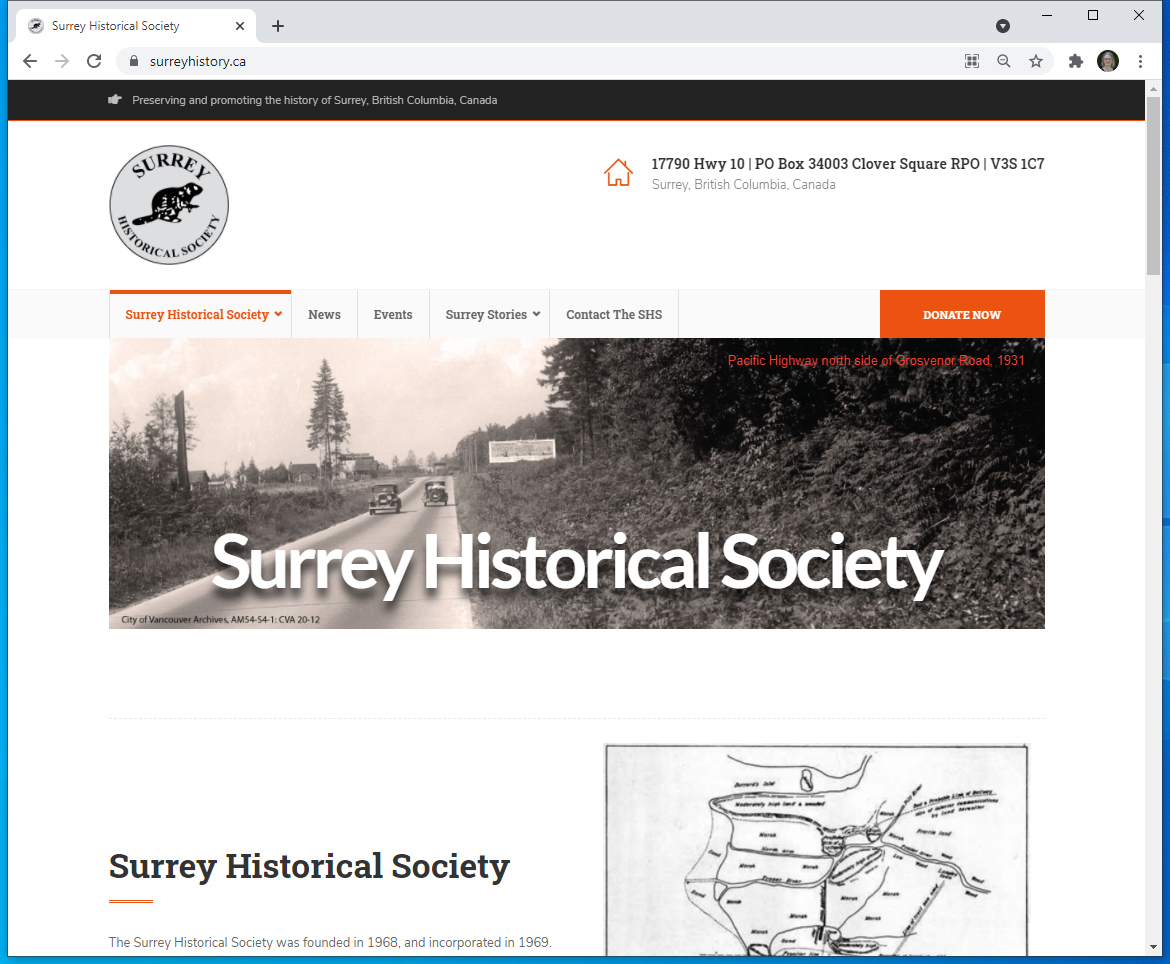The image size is (1170, 964).
Task: Click the zoom magnifier icon in address bar
Action: 1004,61
